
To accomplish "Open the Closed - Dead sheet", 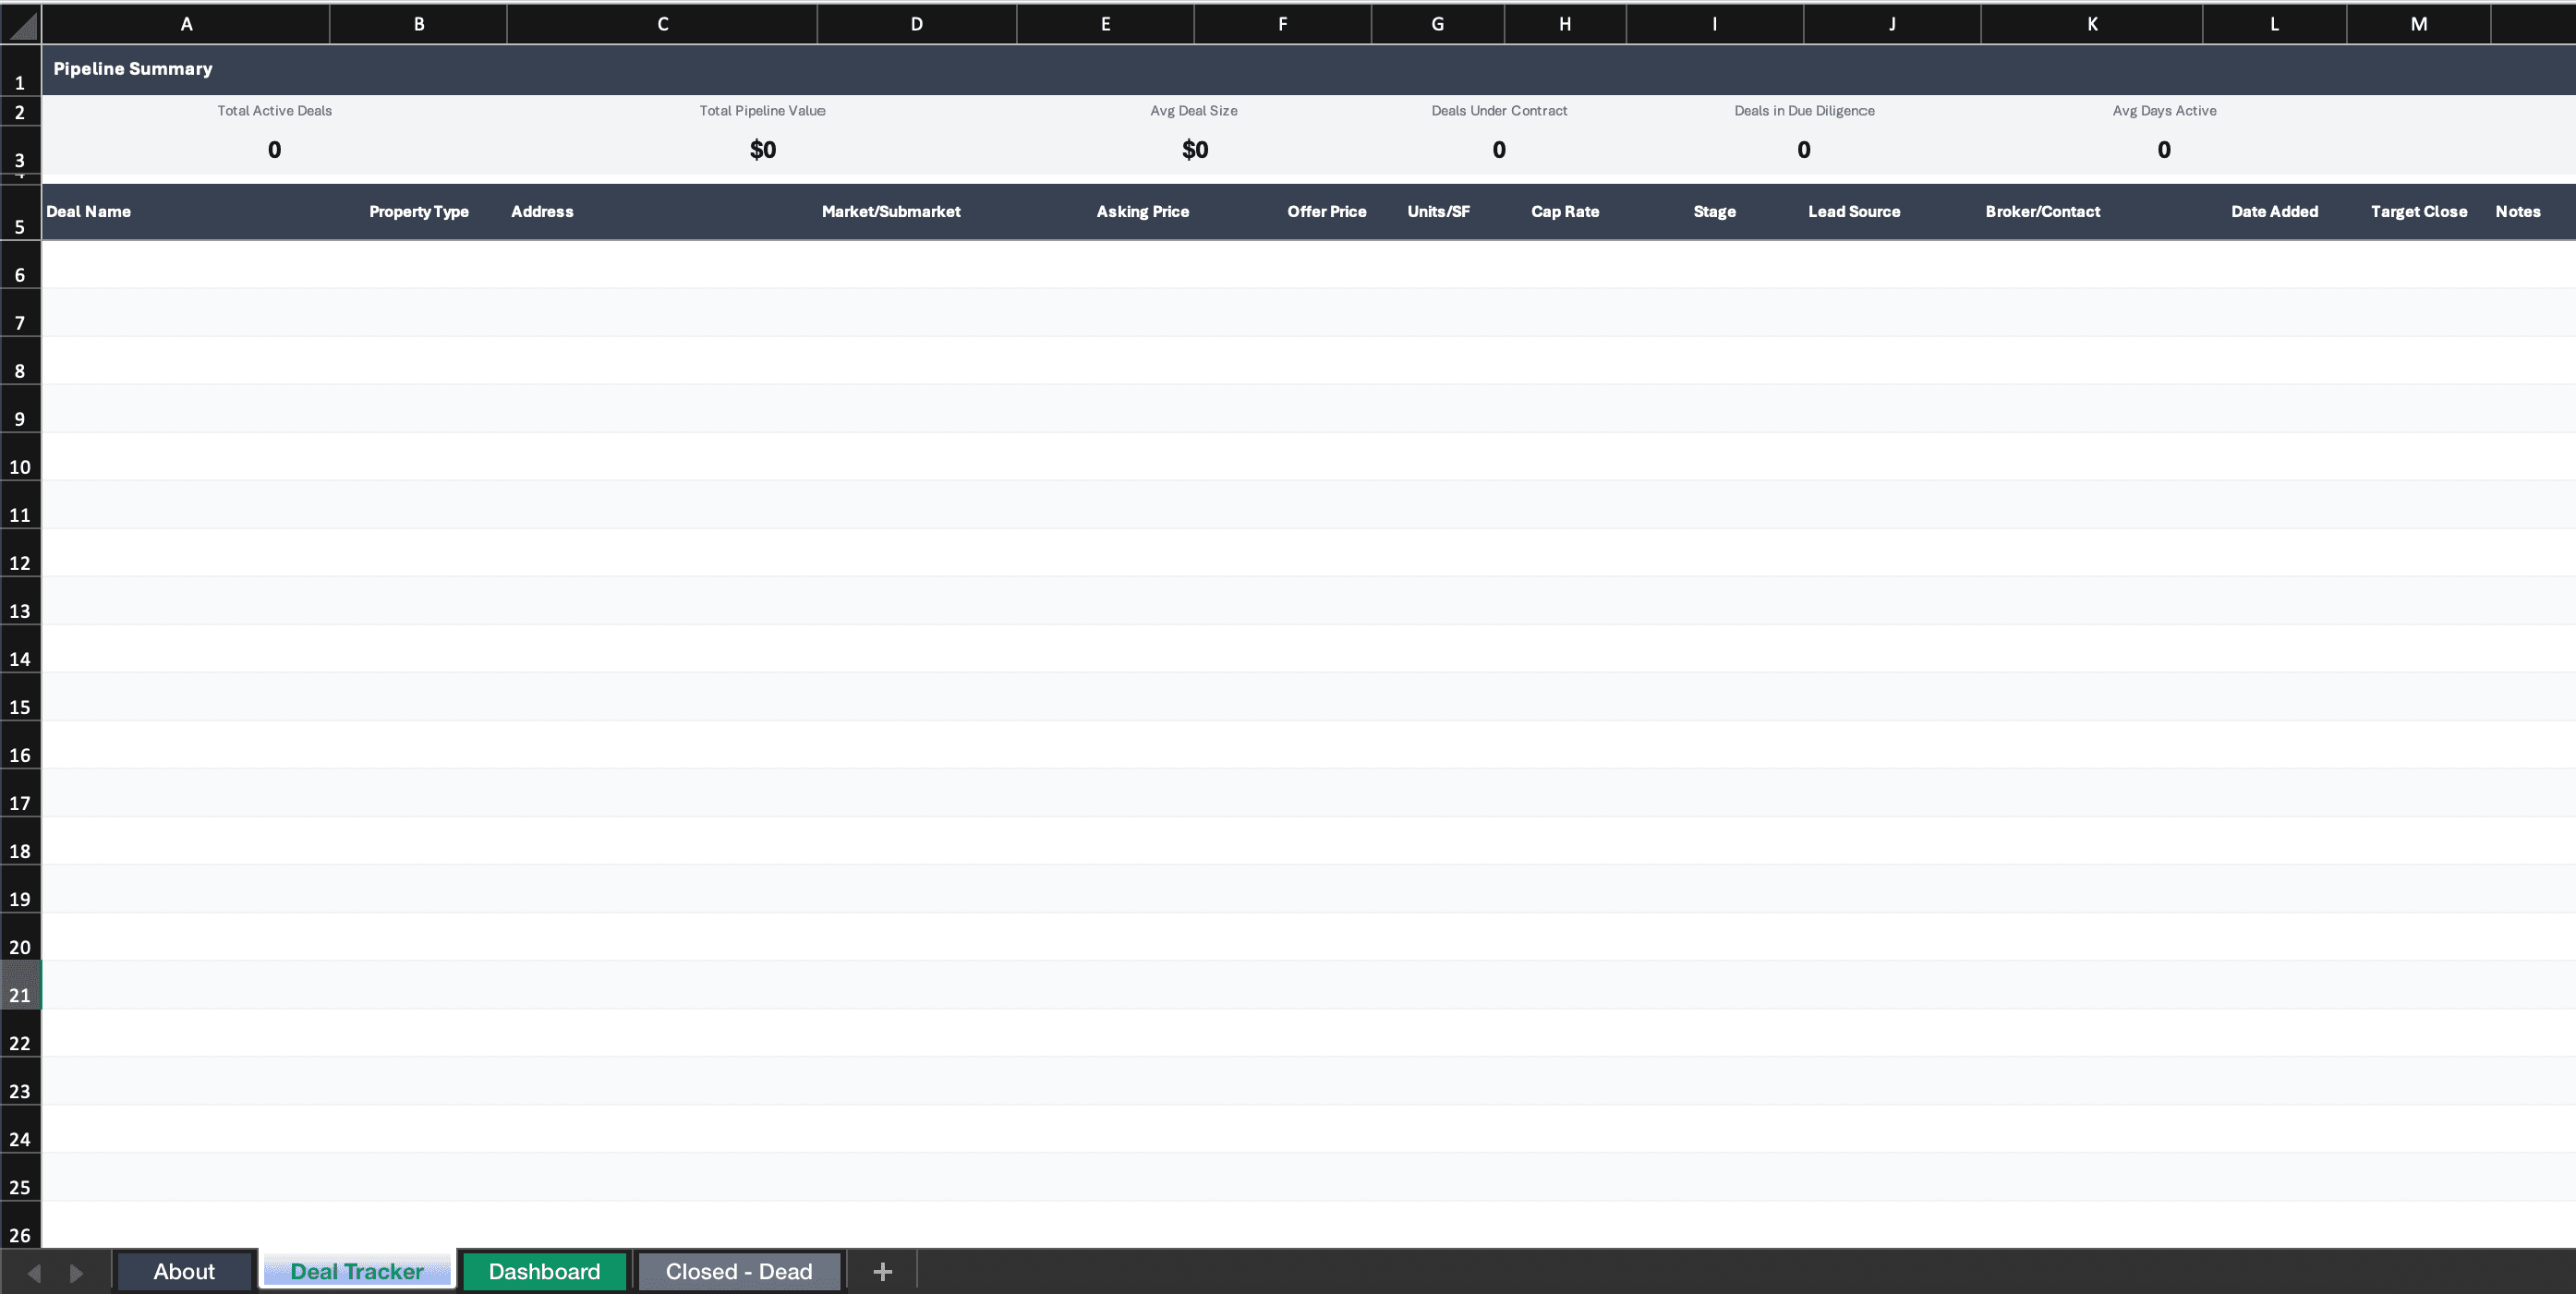I will (738, 1271).
